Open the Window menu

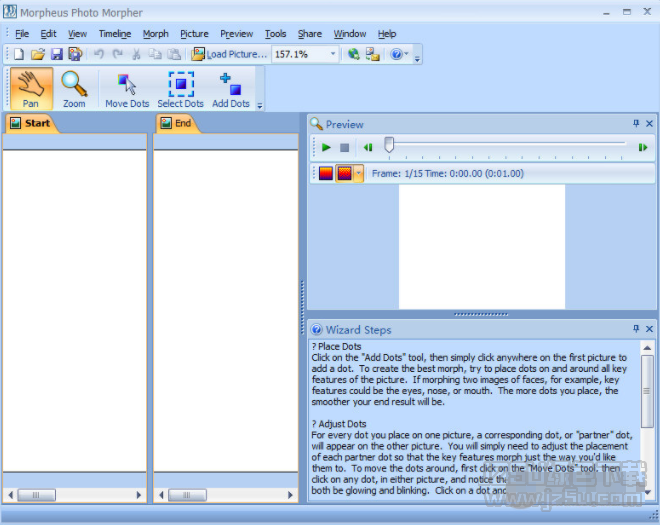coord(350,34)
